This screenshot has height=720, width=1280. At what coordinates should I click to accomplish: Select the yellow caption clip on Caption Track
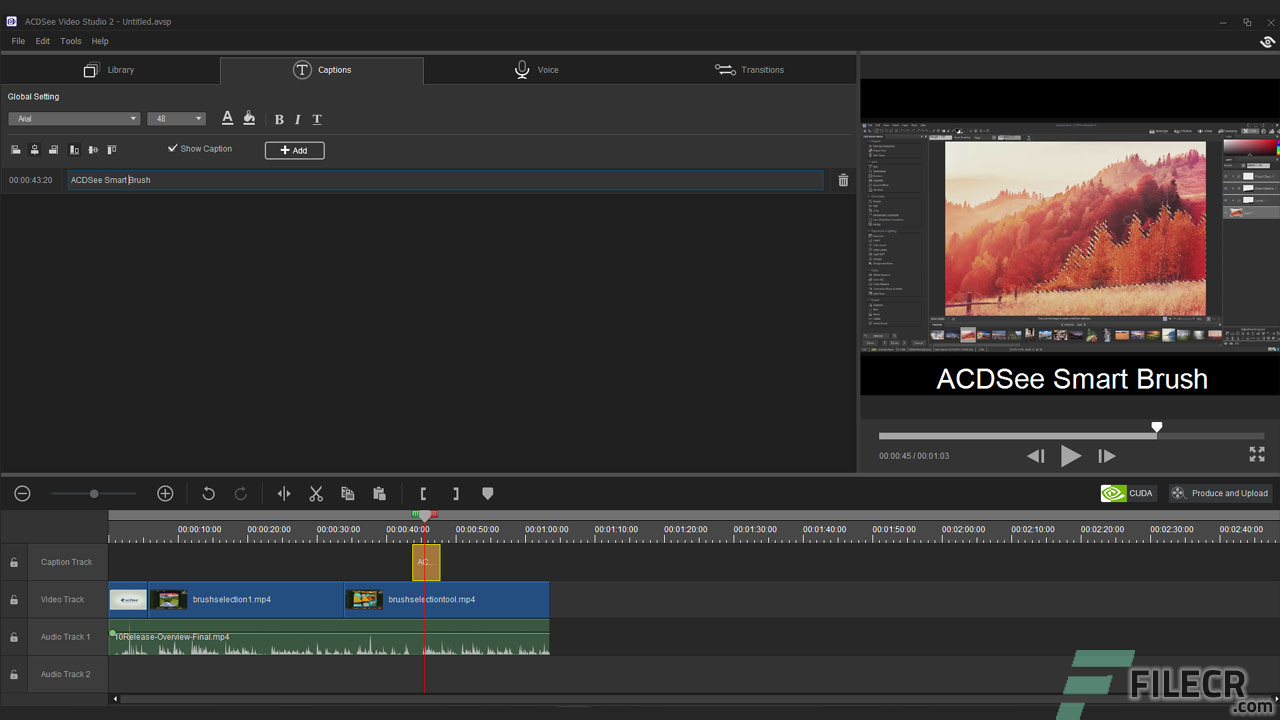(426, 562)
